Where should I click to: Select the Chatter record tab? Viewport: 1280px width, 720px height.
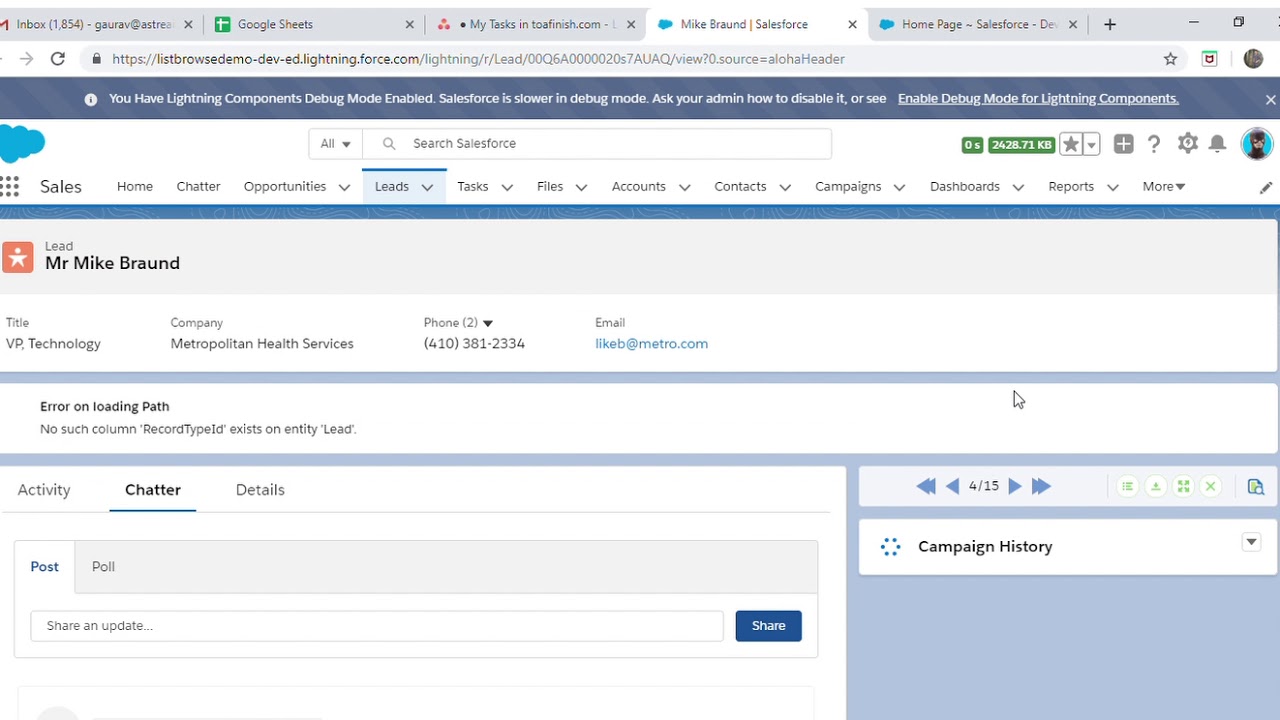click(x=153, y=489)
